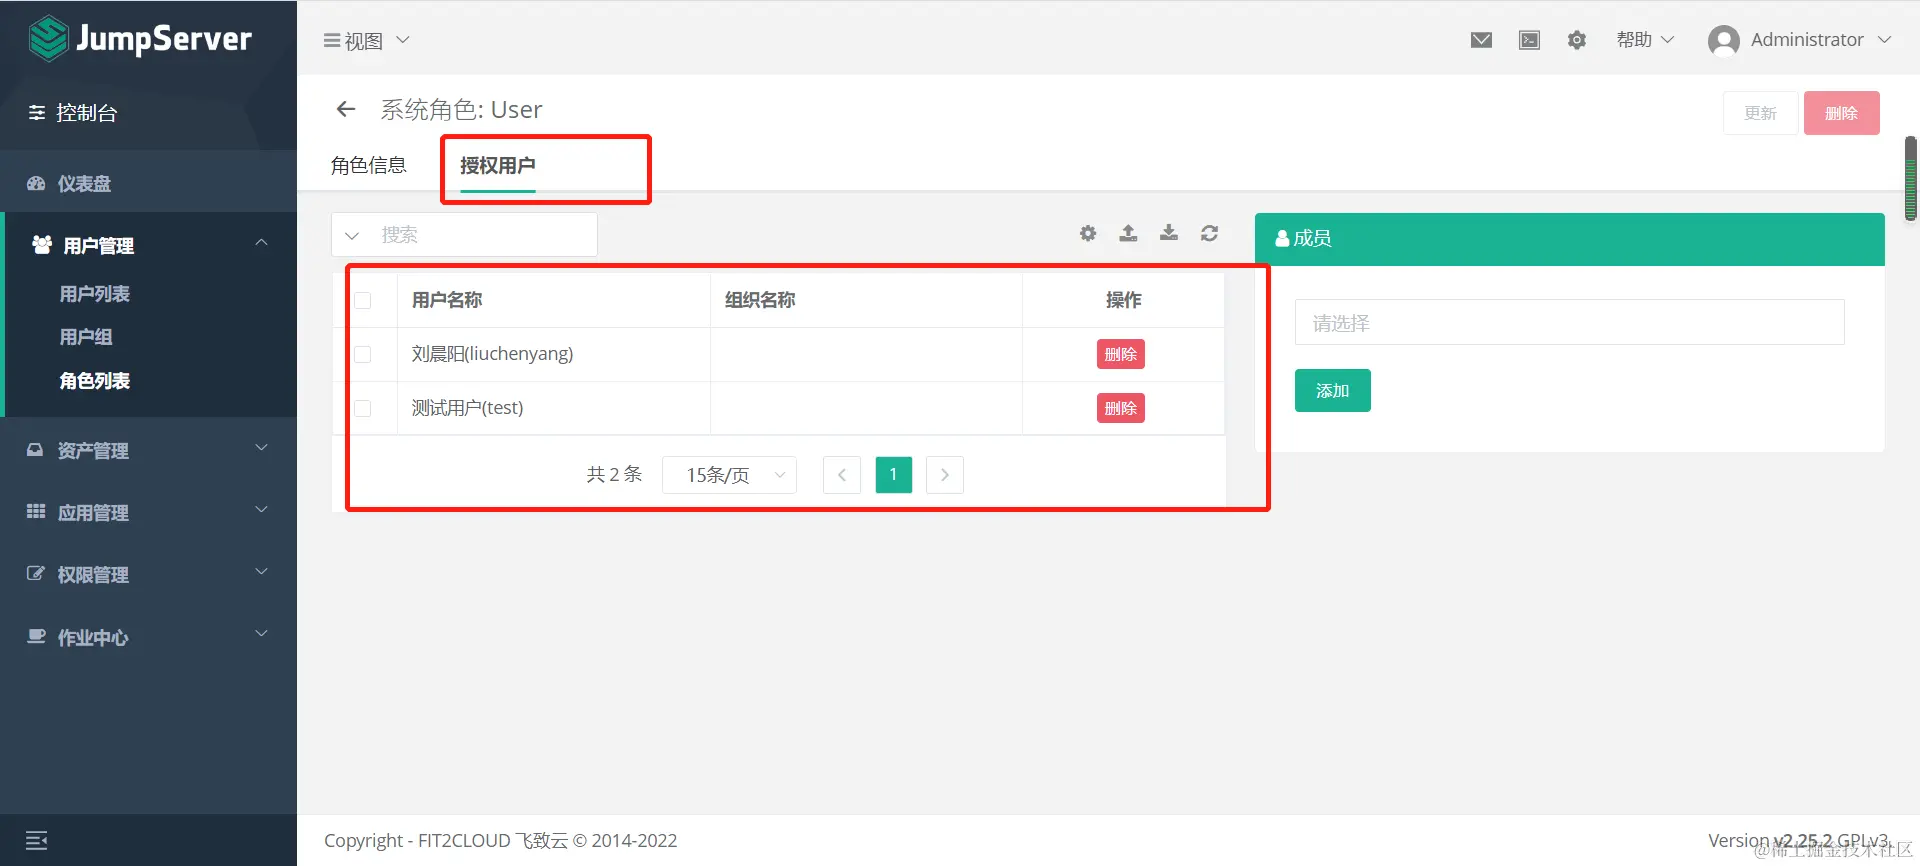Open the web terminal icon
The height and width of the screenshot is (866, 1920).
pyautogui.click(x=1529, y=40)
